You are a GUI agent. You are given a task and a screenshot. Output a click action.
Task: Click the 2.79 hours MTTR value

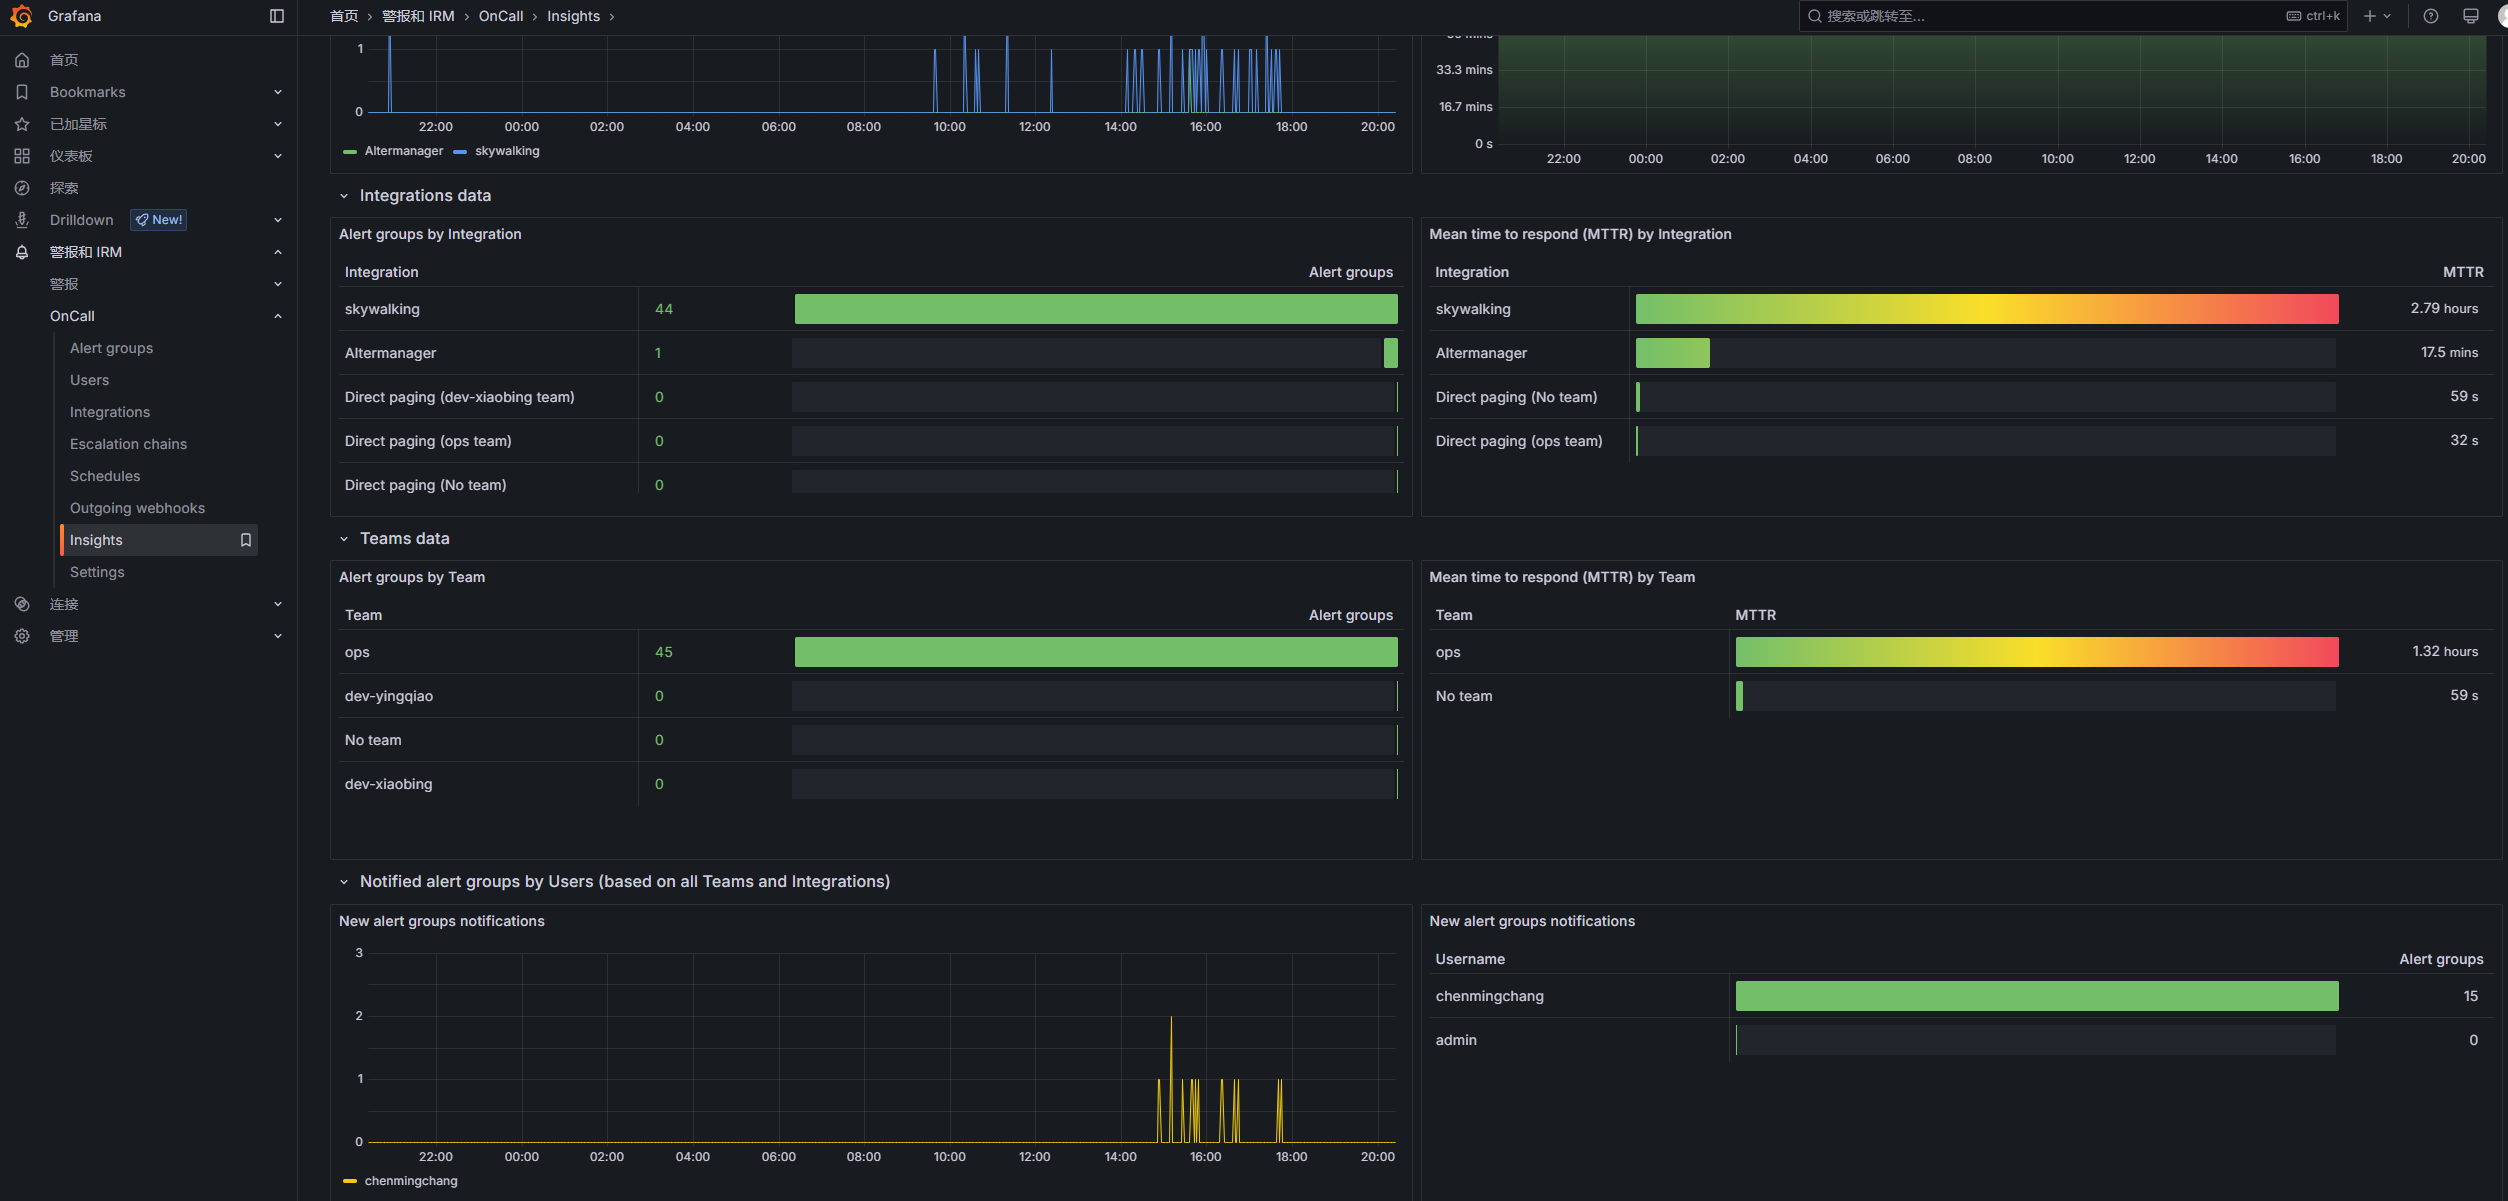pyautogui.click(x=2444, y=309)
